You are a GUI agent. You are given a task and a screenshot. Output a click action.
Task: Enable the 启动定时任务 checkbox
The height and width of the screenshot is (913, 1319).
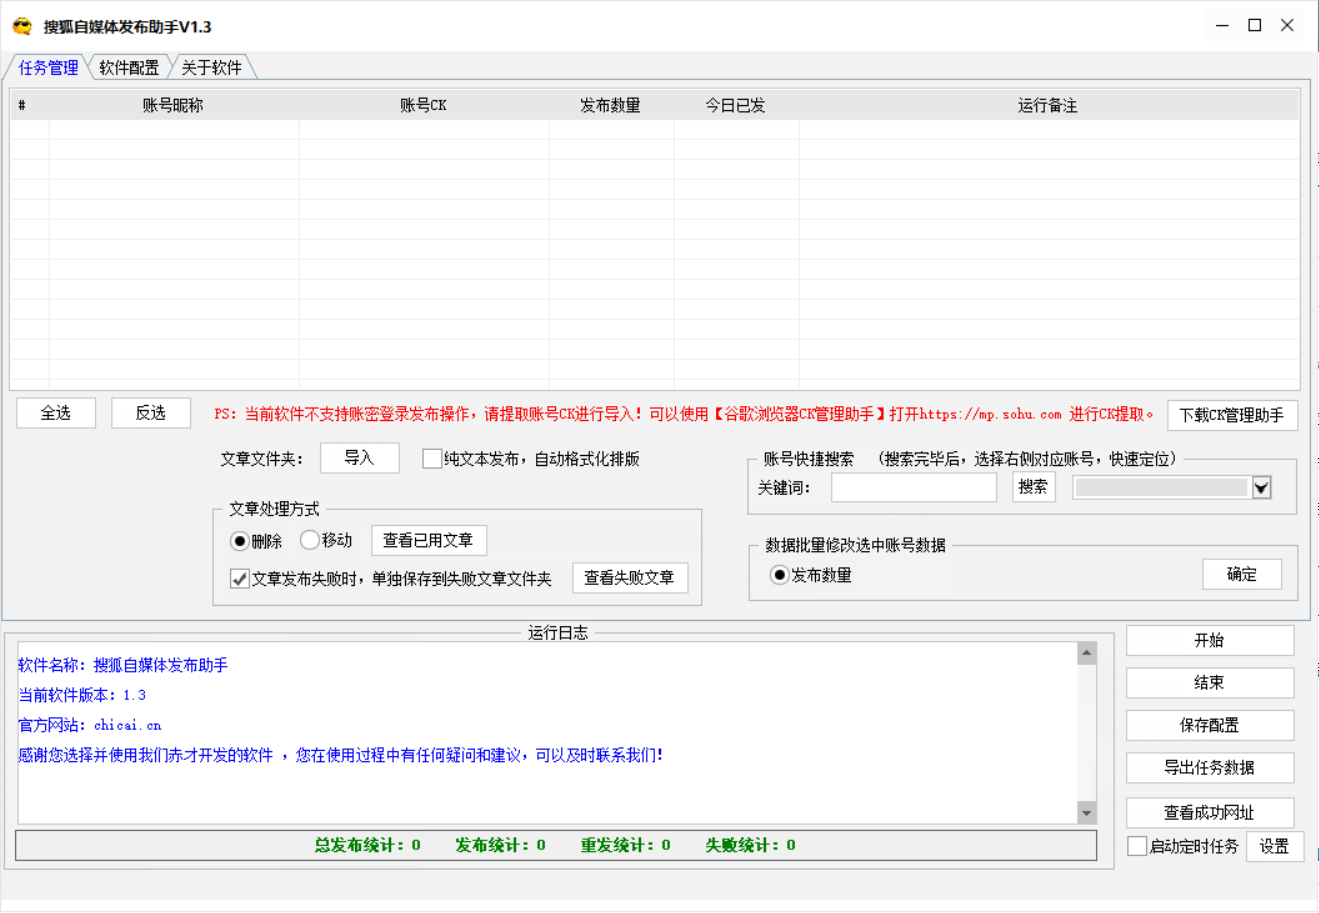point(1137,846)
